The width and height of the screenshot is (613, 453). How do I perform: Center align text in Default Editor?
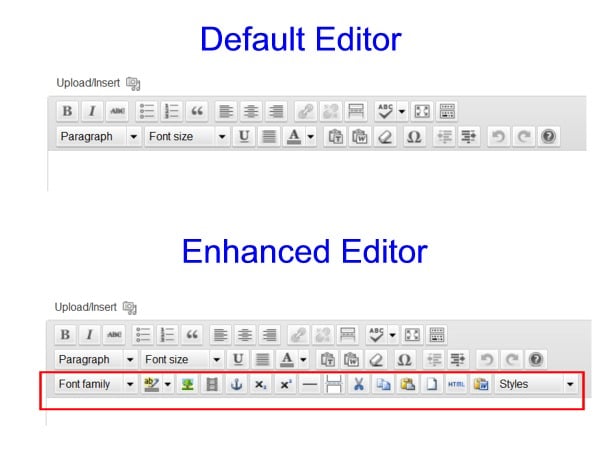tap(251, 111)
